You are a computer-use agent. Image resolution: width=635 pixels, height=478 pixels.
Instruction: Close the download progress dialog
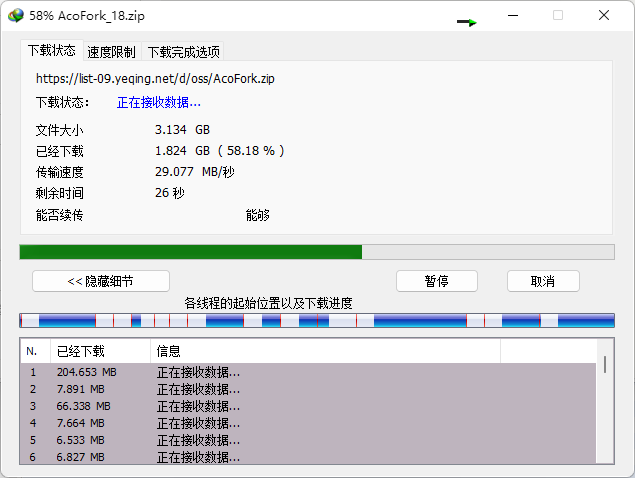click(604, 16)
